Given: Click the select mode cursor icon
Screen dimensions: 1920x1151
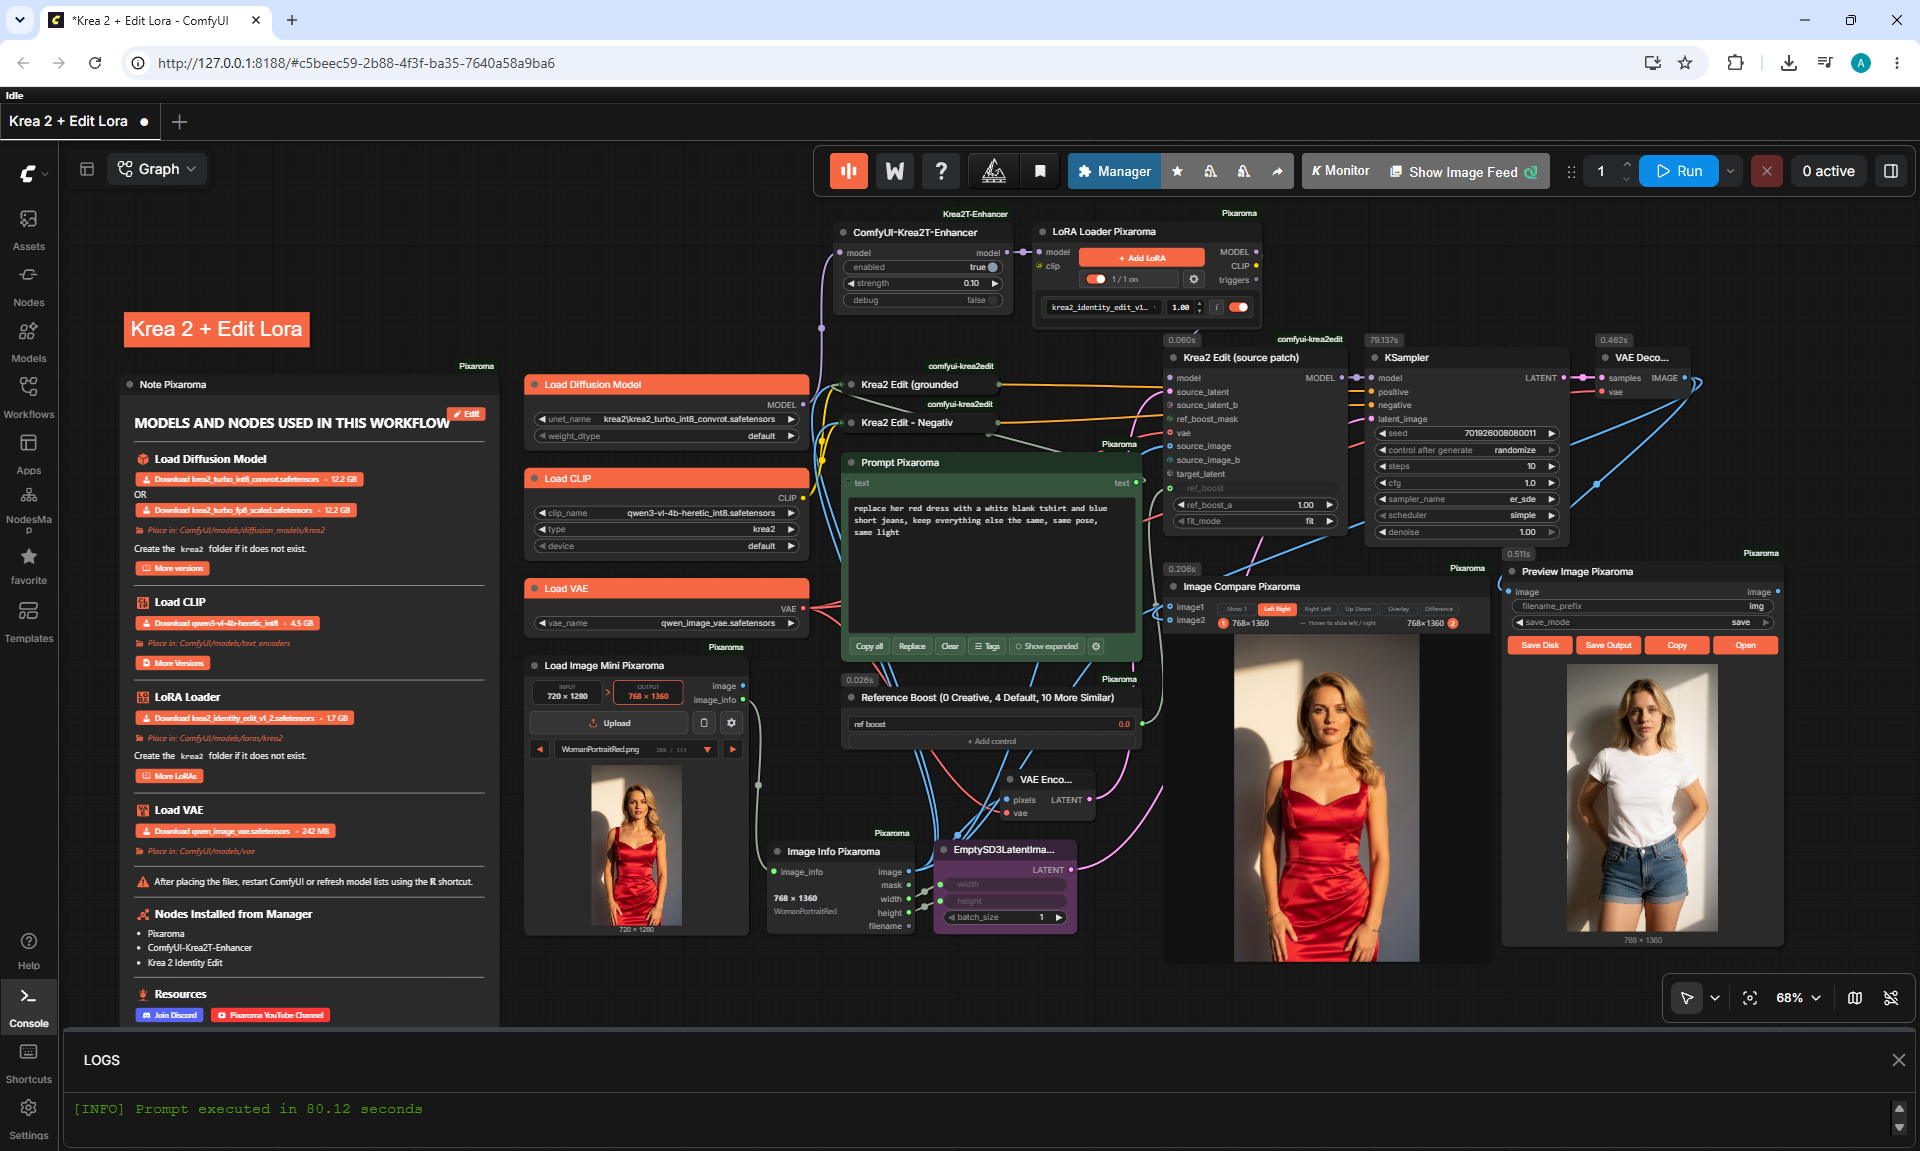Looking at the screenshot, I should tap(1687, 998).
